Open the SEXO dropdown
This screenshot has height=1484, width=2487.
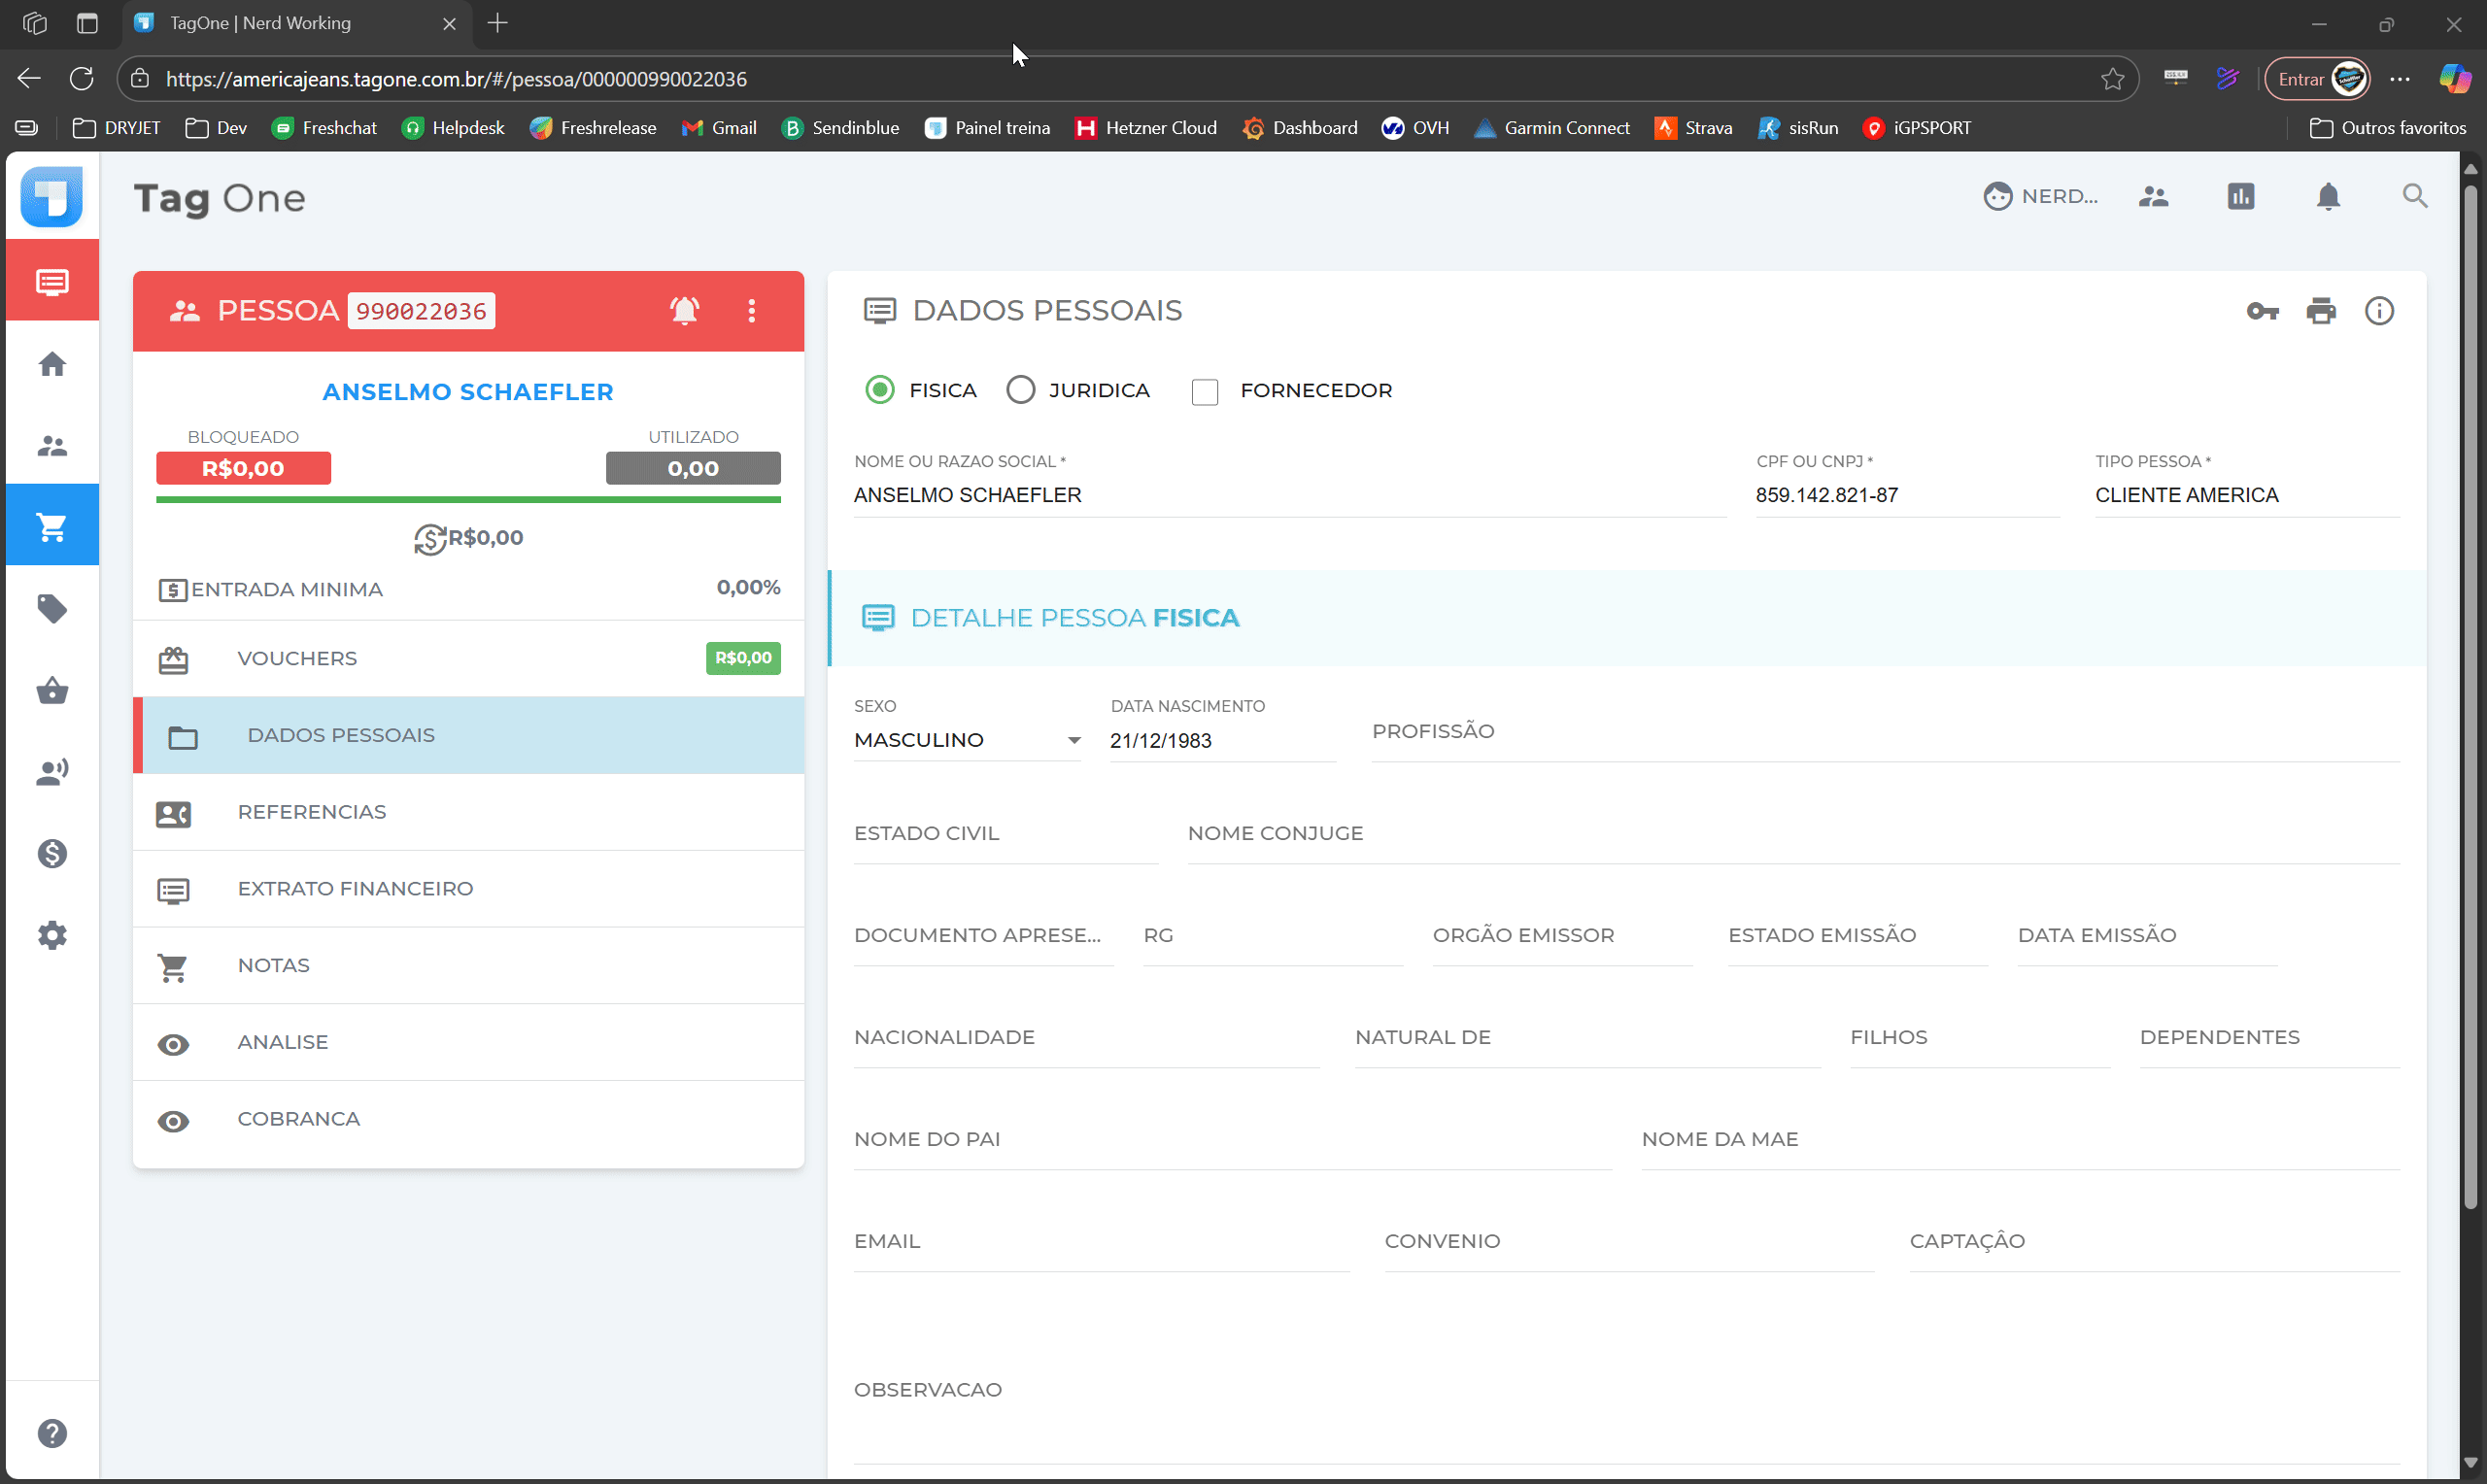pos(967,741)
